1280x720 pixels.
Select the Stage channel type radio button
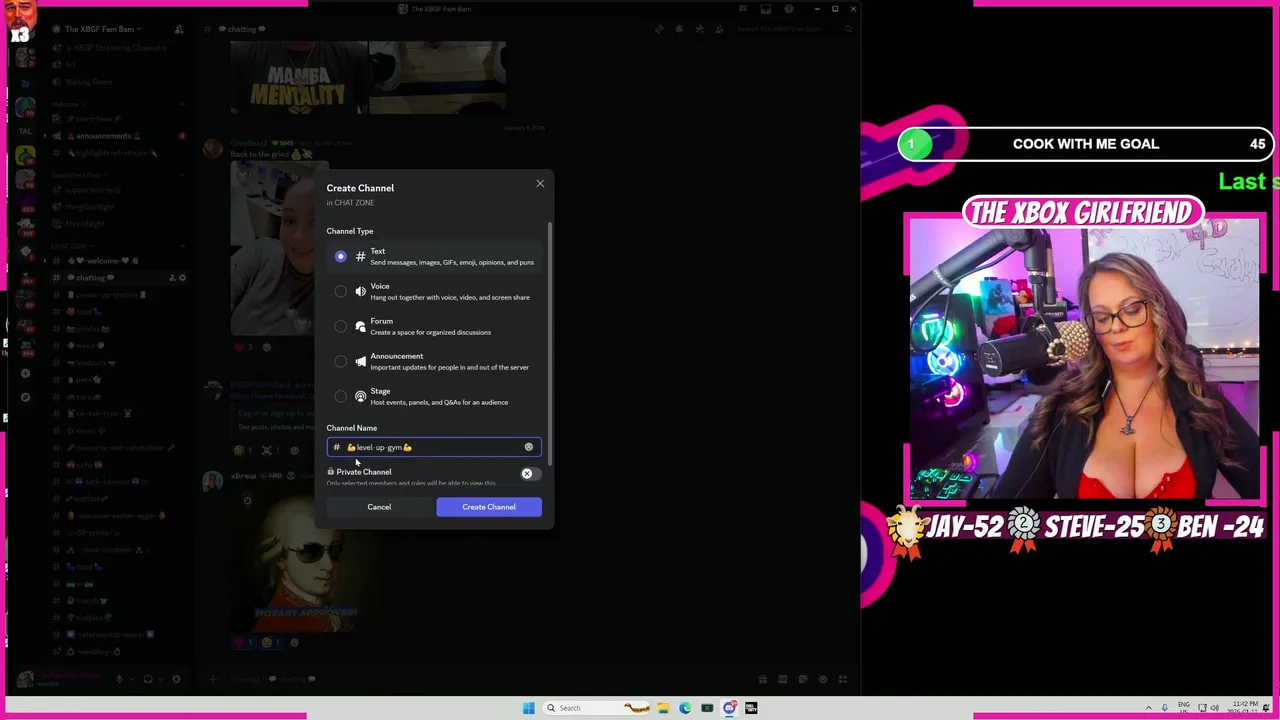pos(341,397)
